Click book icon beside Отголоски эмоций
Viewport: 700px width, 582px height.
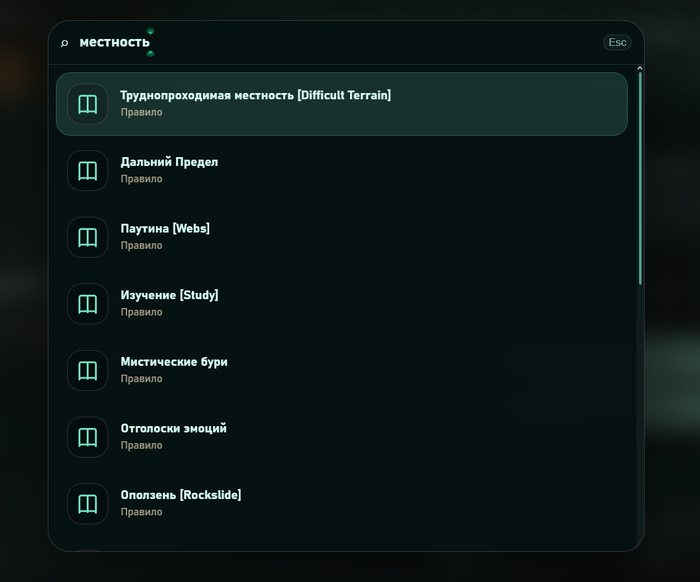click(88, 437)
